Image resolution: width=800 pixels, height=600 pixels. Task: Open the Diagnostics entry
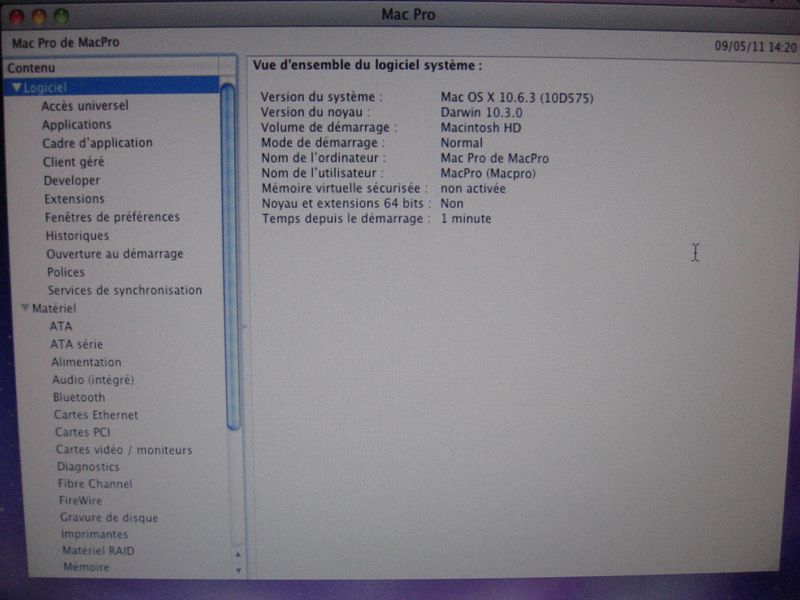click(x=88, y=467)
